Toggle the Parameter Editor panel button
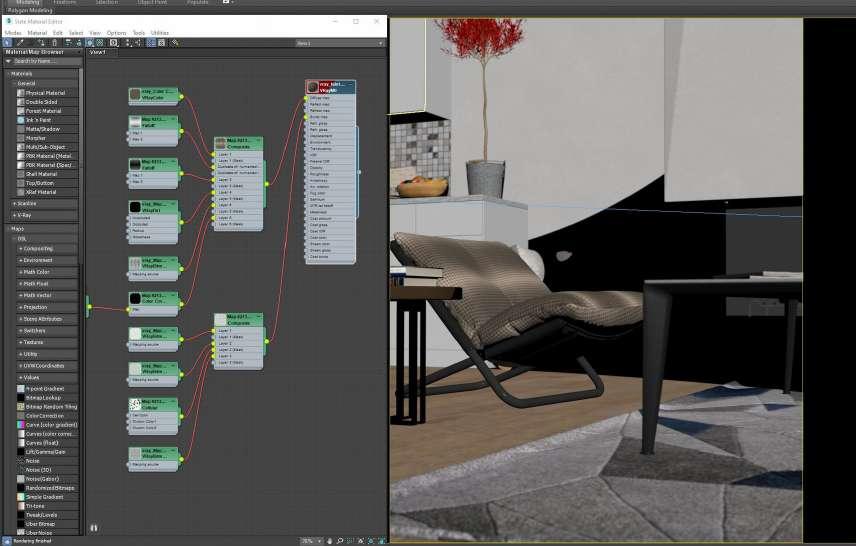The height and width of the screenshot is (546, 856). coord(162,43)
